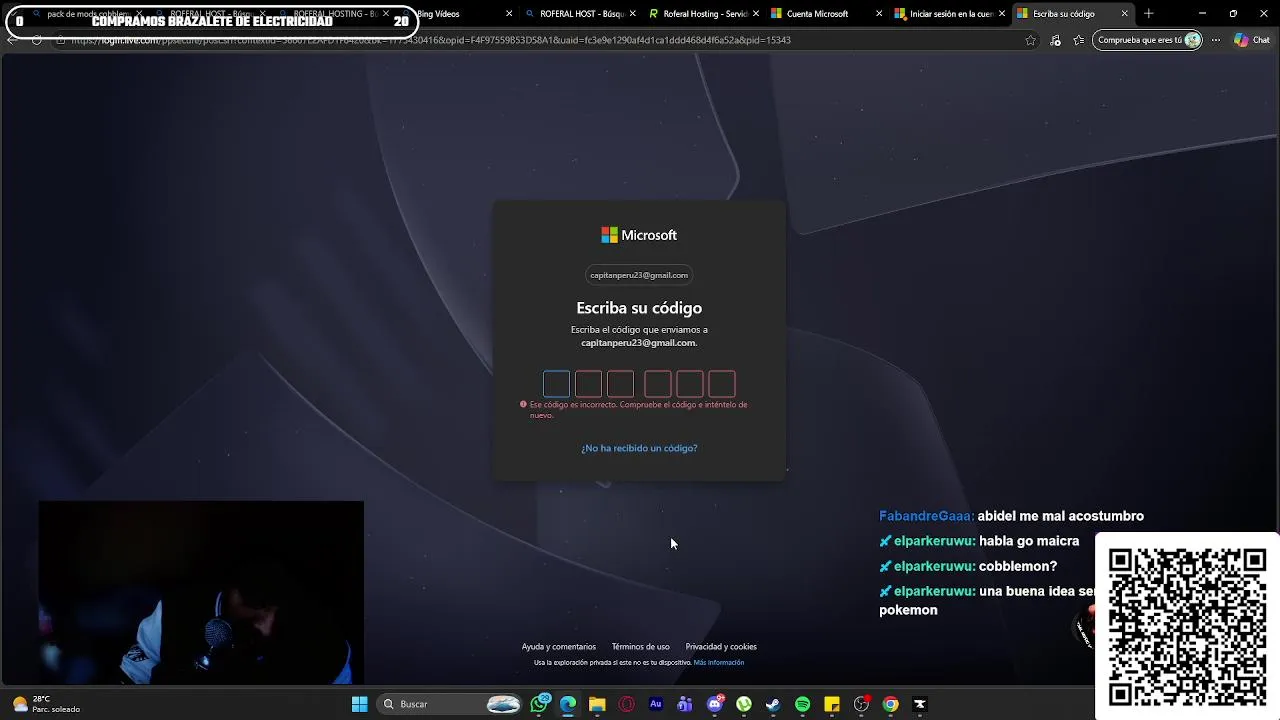Open OBS Studio from the taskbar
This screenshot has height=720, width=1280.
click(861, 704)
